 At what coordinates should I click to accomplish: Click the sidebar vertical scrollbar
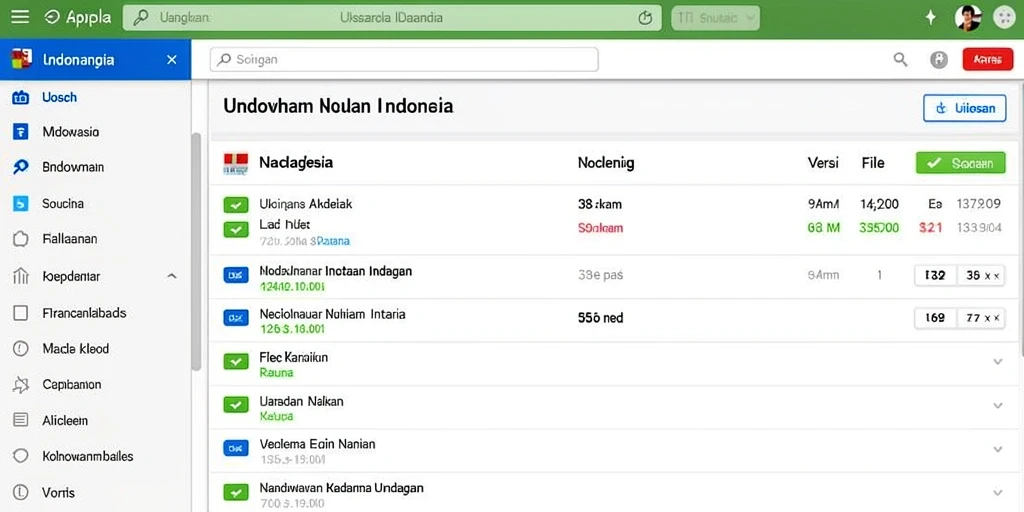pos(196,251)
